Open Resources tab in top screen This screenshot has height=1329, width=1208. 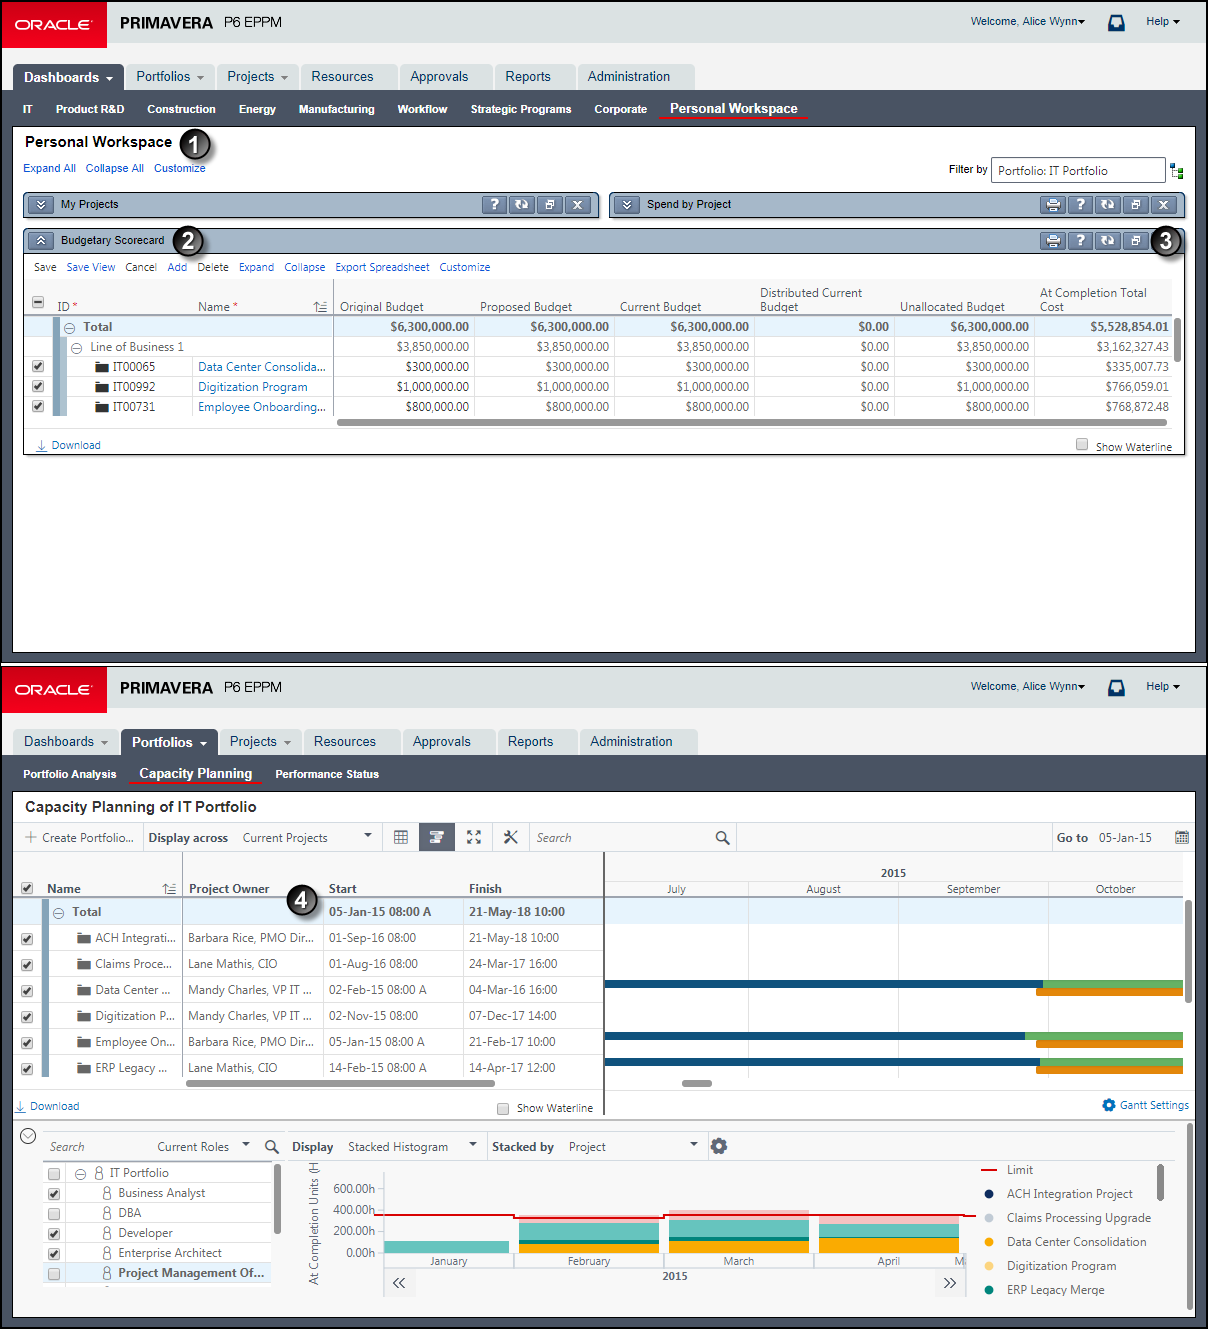click(x=342, y=77)
